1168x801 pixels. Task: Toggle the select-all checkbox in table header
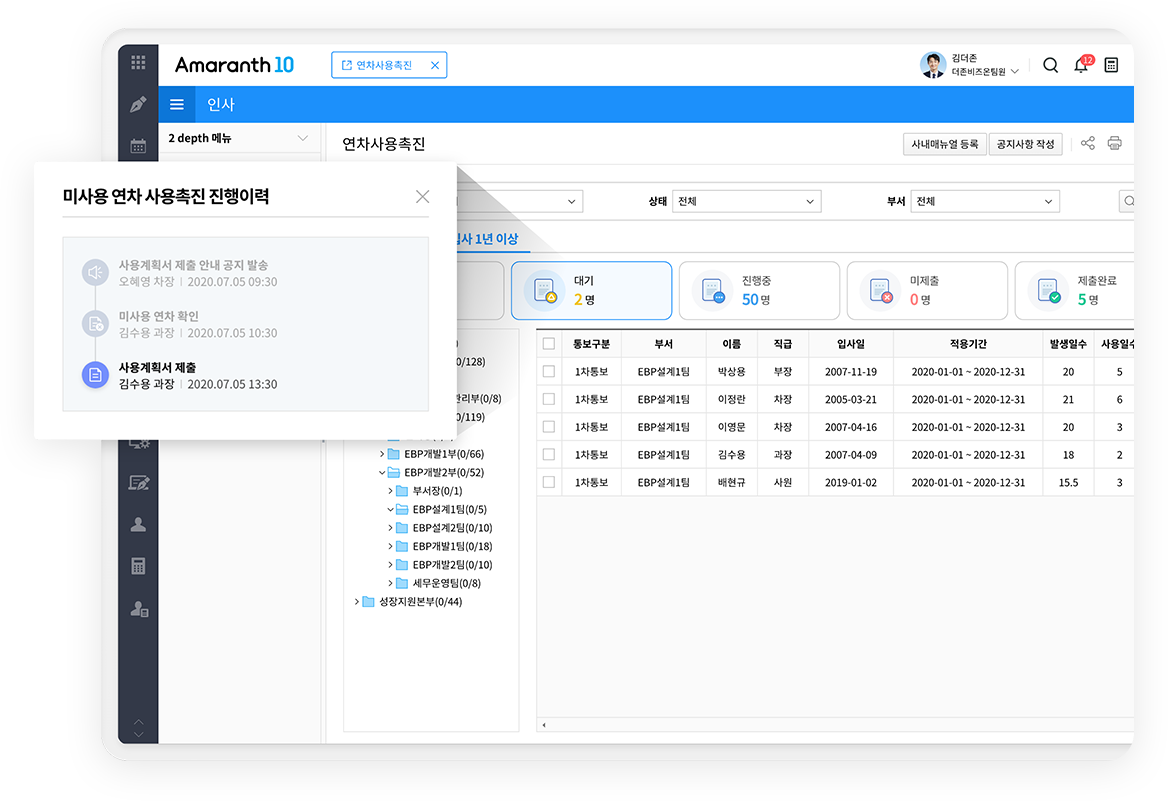(549, 343)
